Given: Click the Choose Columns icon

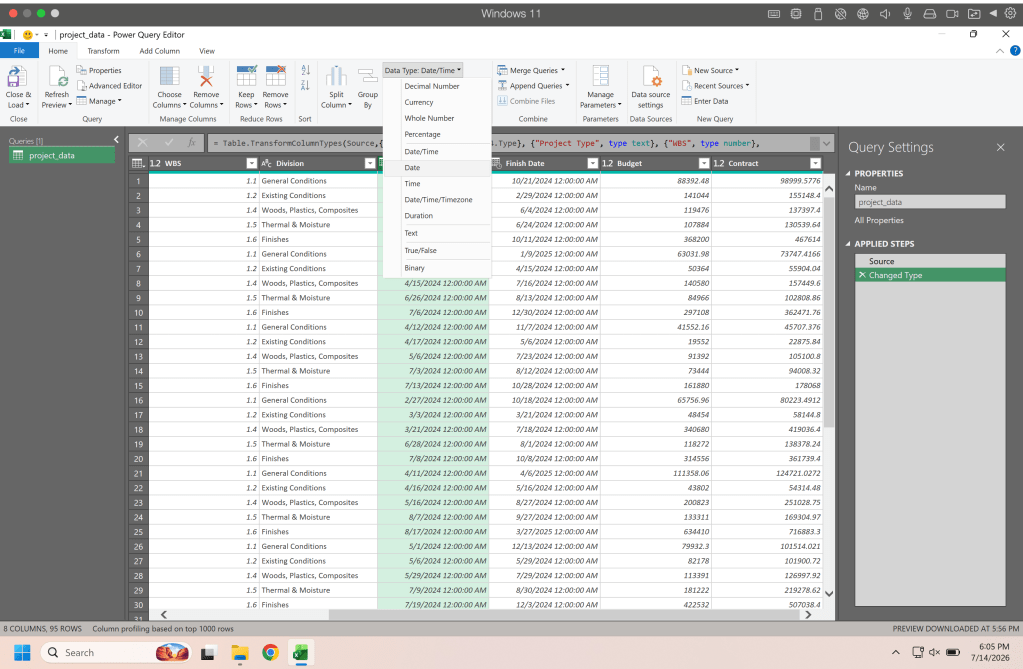Looking at the screenshot, I should point(170,76).
